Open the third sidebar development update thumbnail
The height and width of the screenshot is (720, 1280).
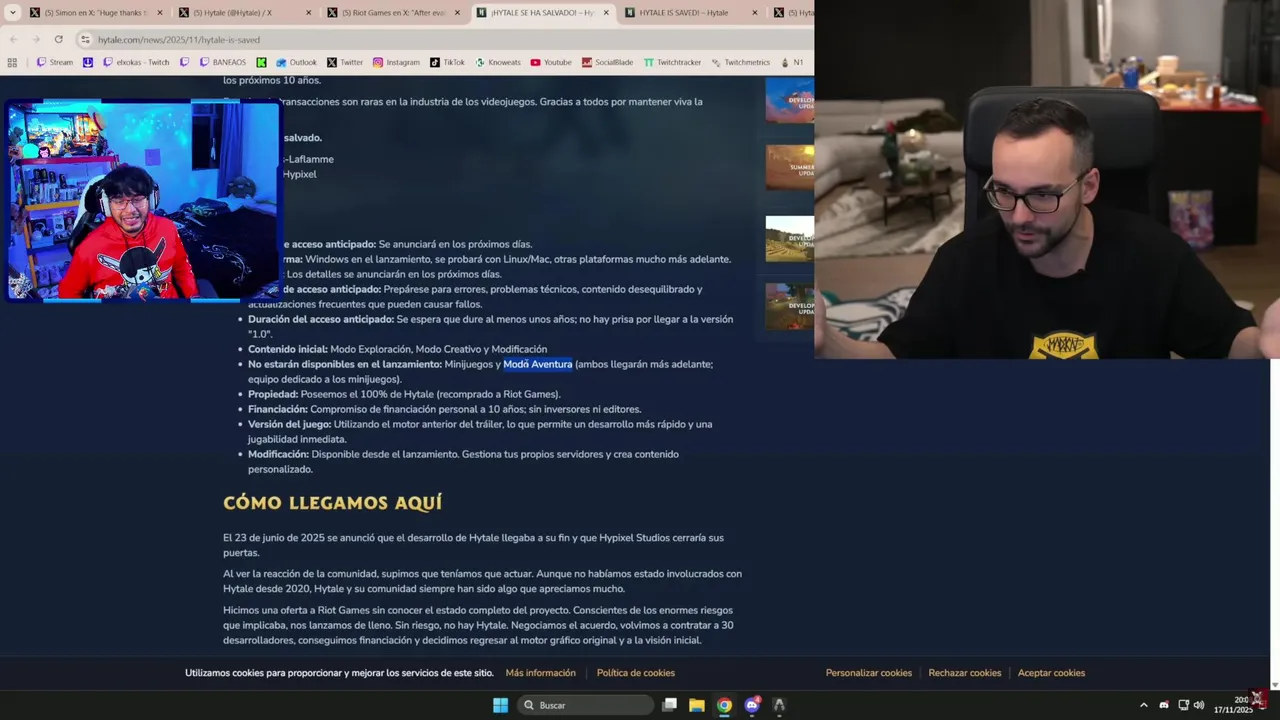(790, 239)
